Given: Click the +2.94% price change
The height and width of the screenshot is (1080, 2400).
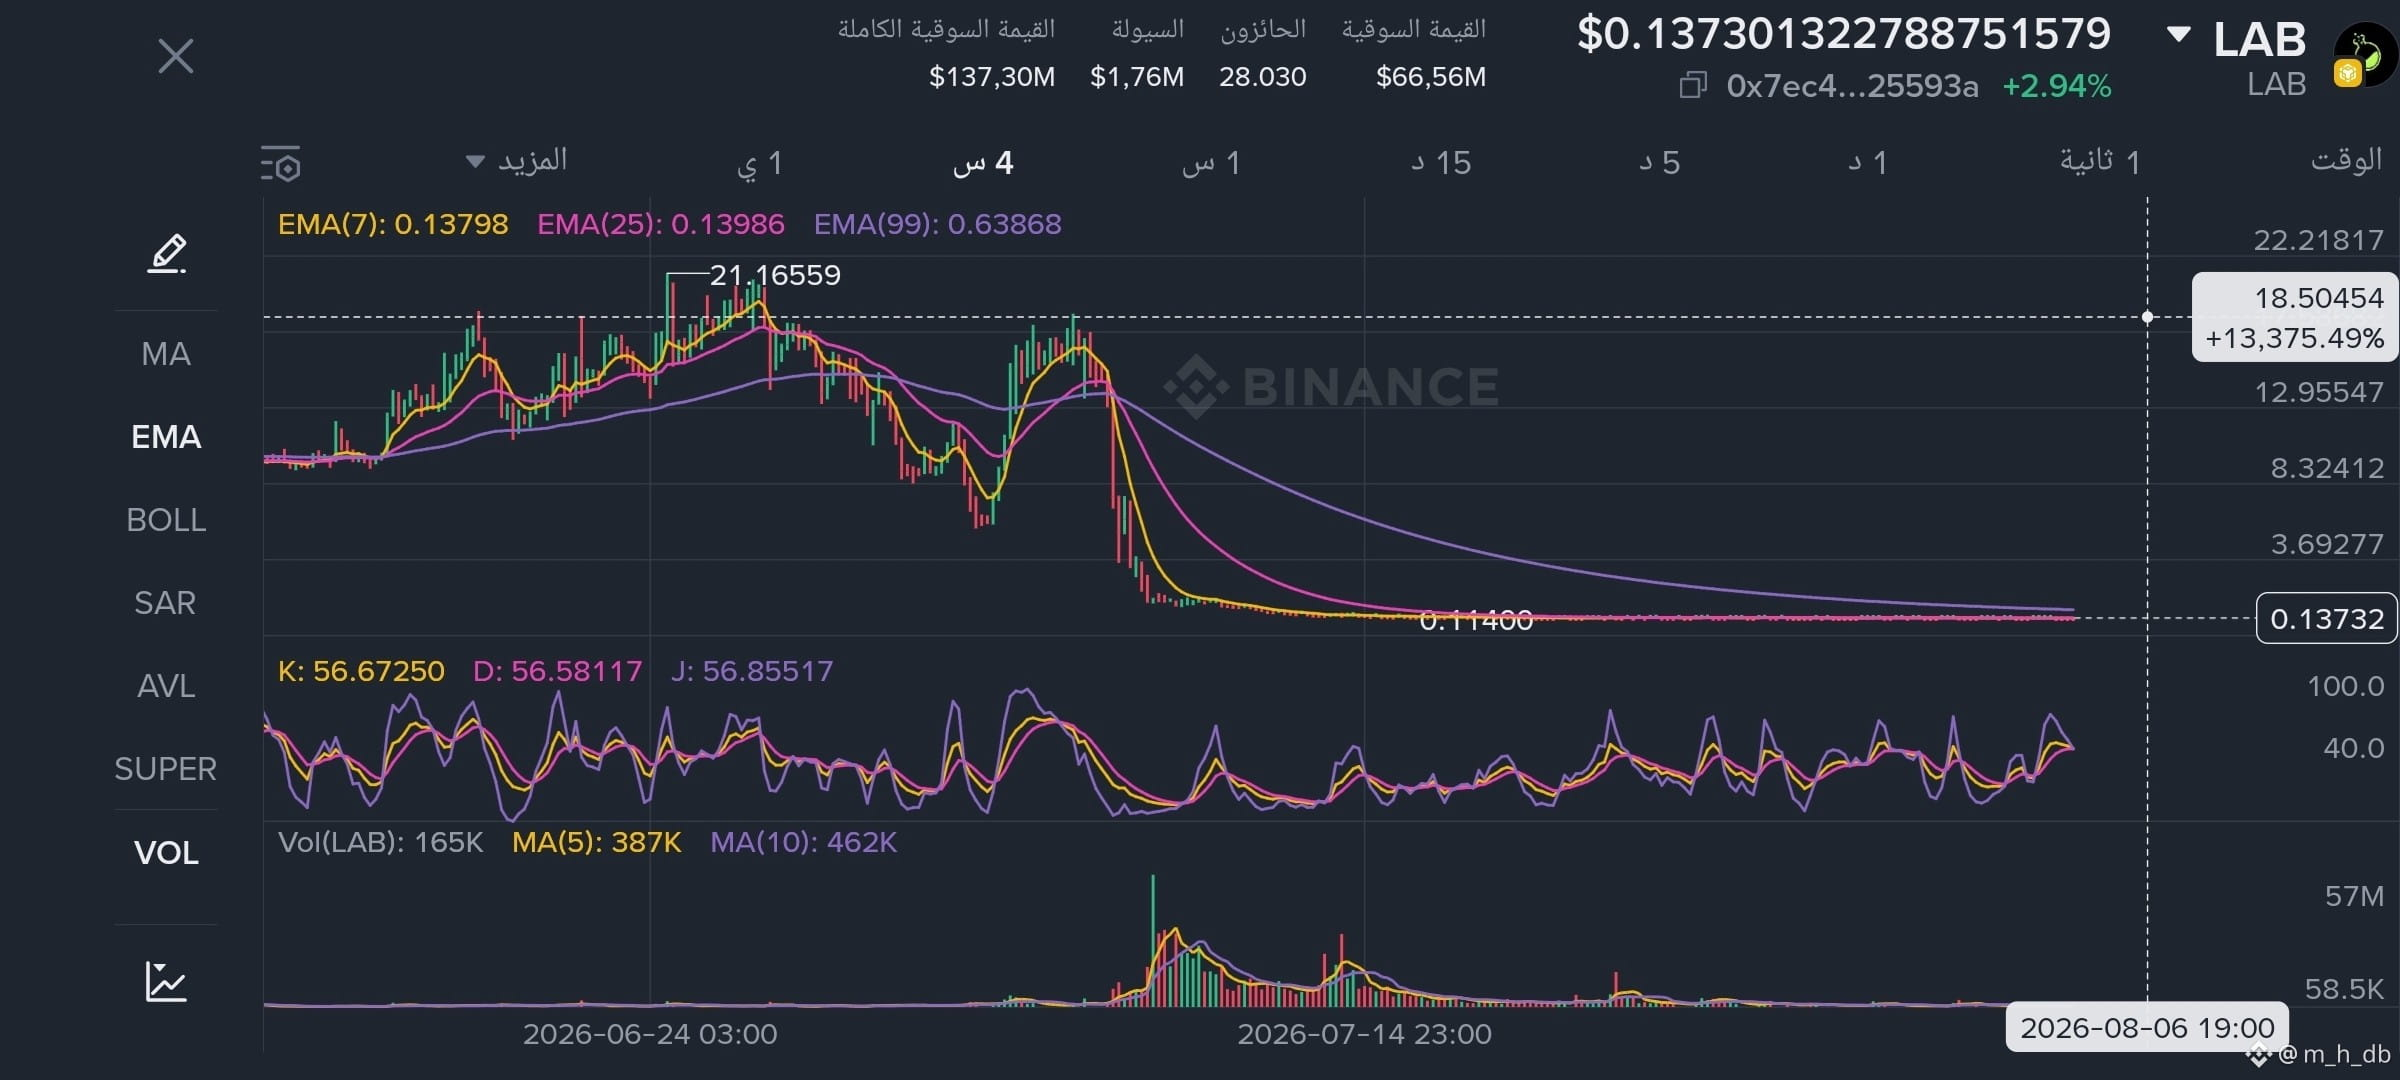Looking at the screenshot, I should (2057, 86).
